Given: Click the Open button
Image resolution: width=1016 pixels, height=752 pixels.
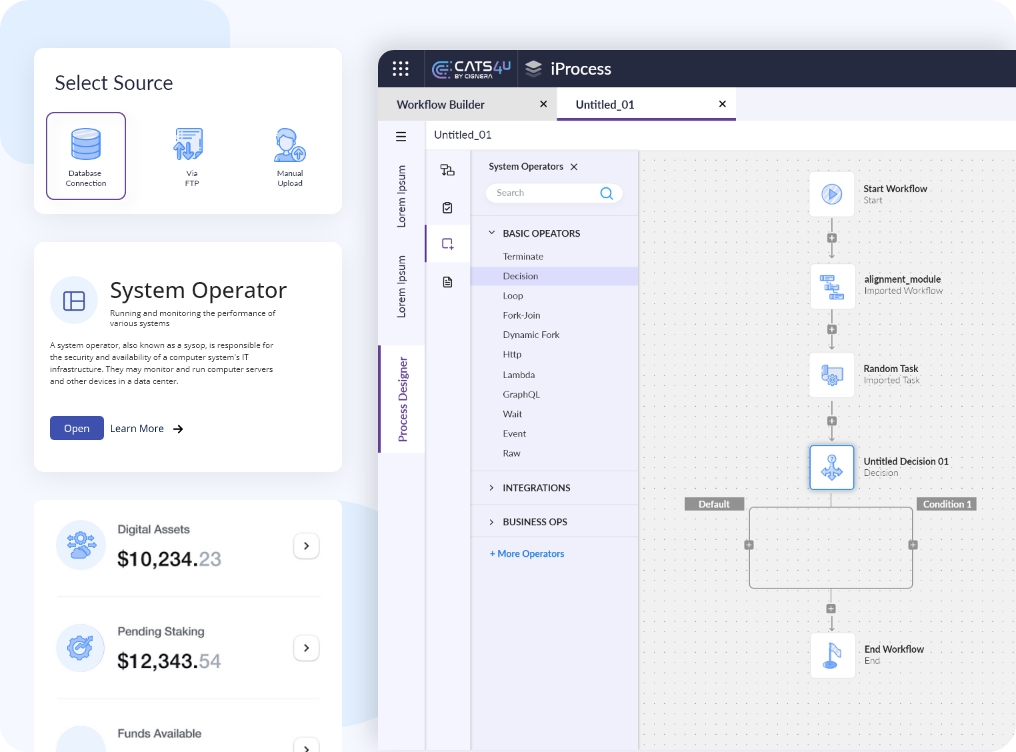Looking at the screenshot, I should tap(76, 428).
